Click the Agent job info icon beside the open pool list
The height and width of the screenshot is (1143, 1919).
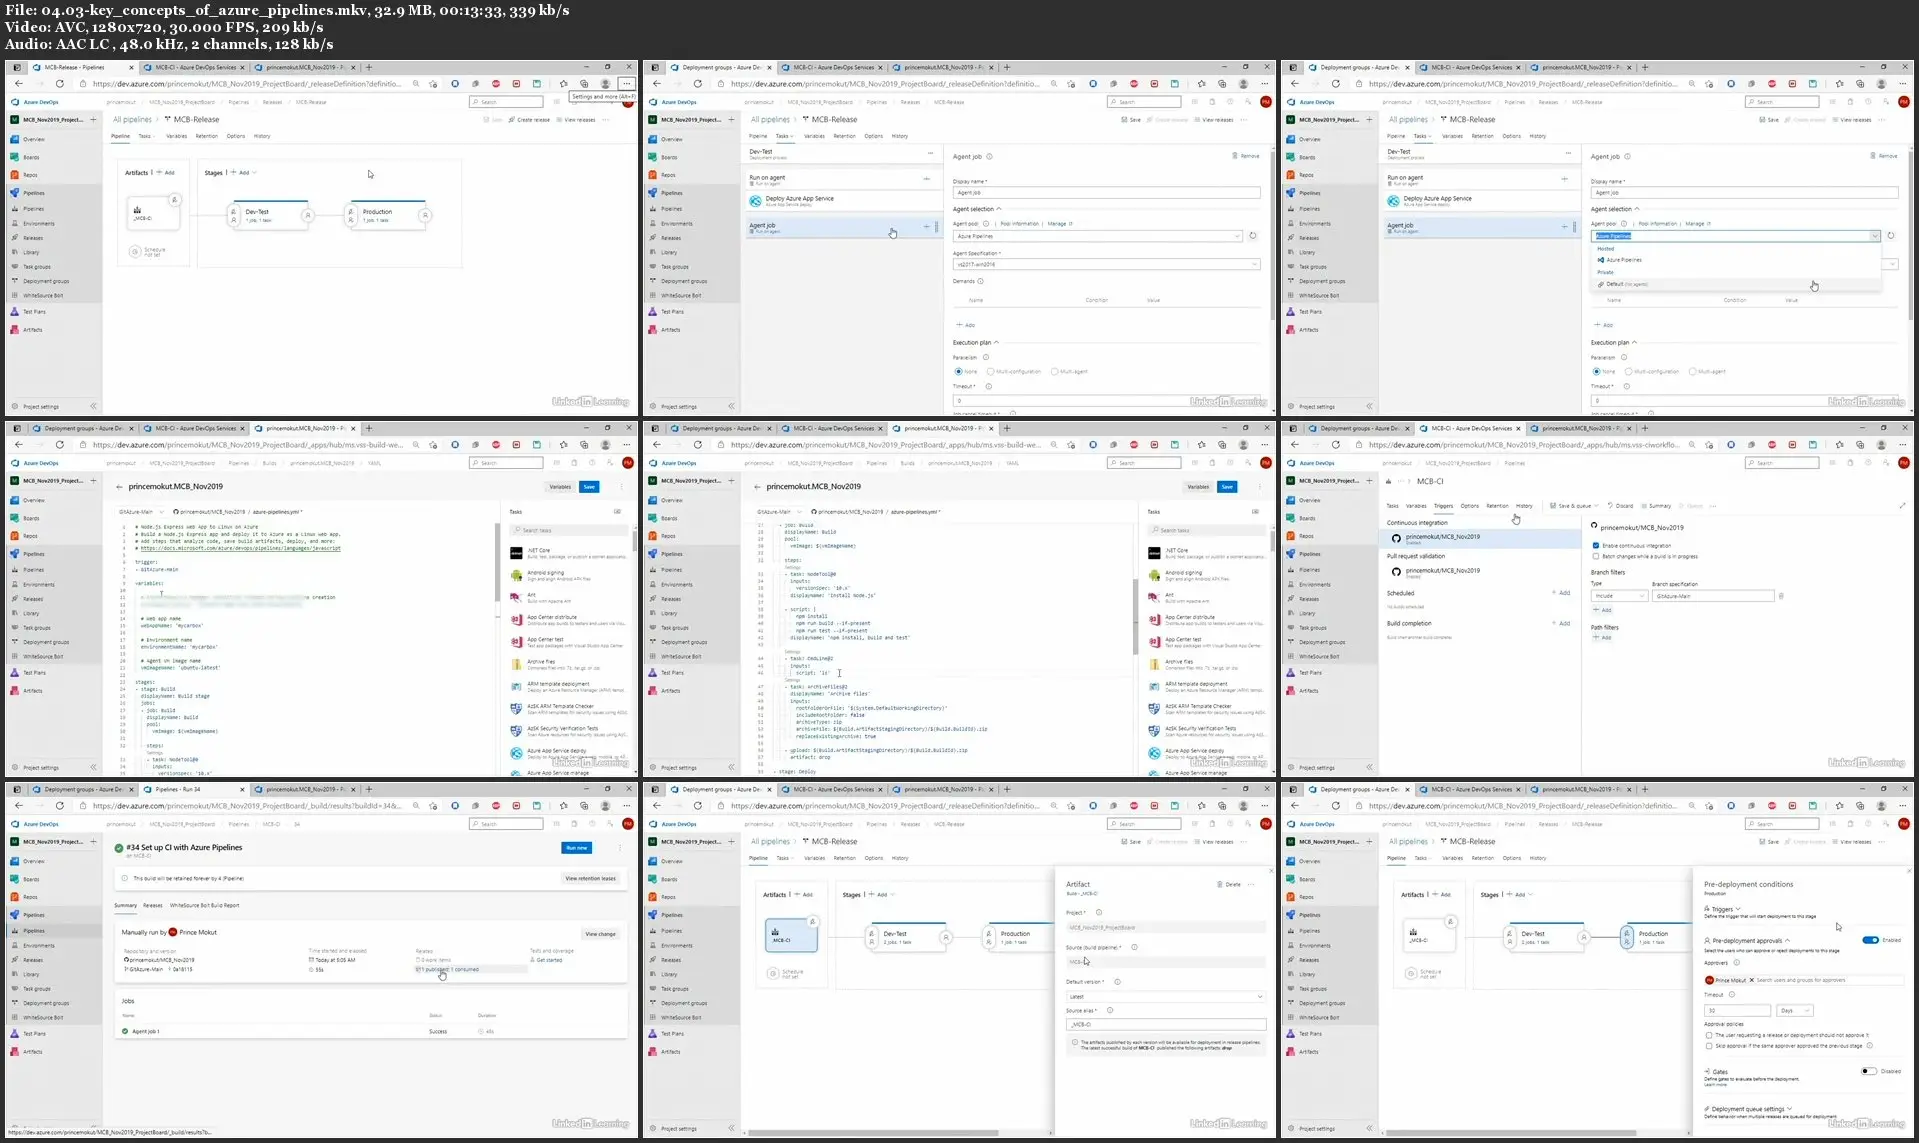point(1627,157)
